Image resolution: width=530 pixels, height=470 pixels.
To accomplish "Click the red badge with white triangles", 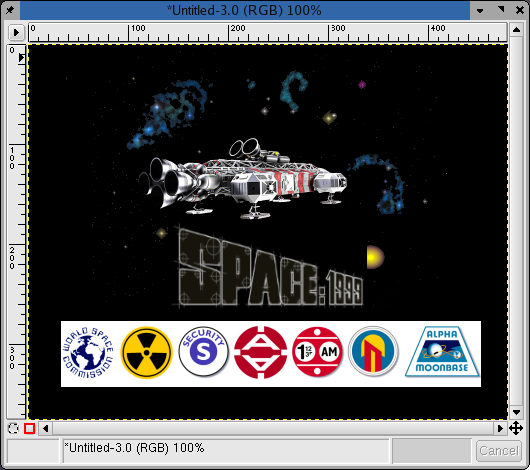I will (260, 352).
